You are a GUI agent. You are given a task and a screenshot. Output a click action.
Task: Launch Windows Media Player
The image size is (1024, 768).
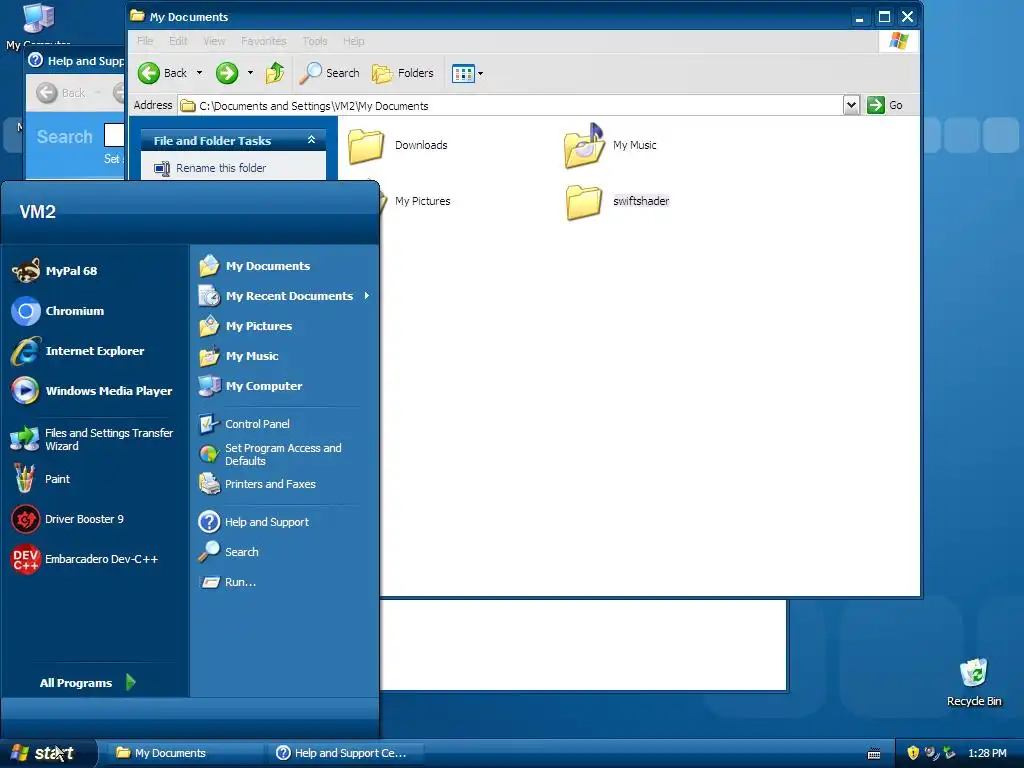[x=94, y=391]
